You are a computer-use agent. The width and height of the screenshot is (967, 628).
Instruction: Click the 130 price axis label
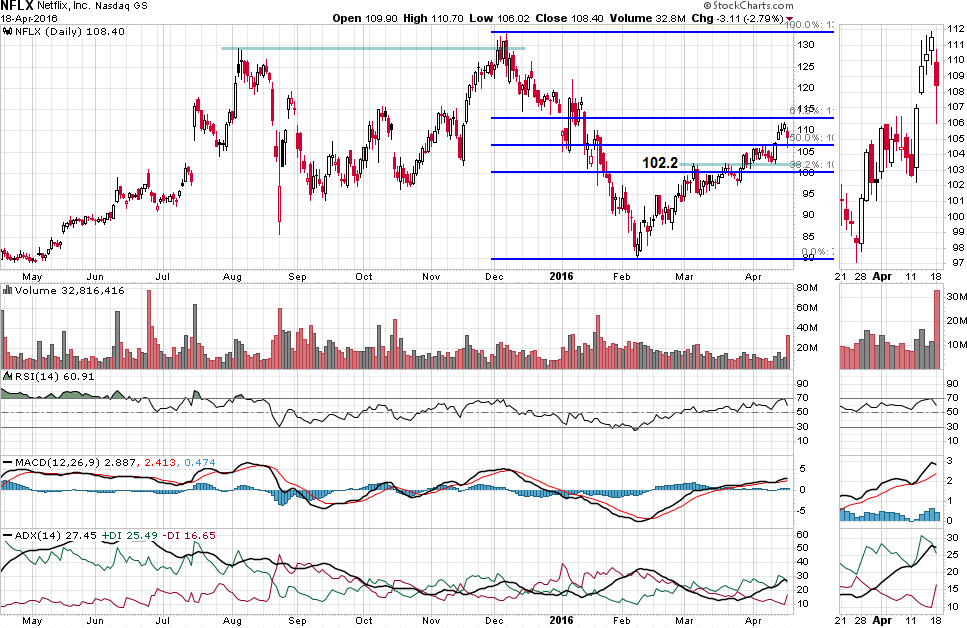pos(806,45)
